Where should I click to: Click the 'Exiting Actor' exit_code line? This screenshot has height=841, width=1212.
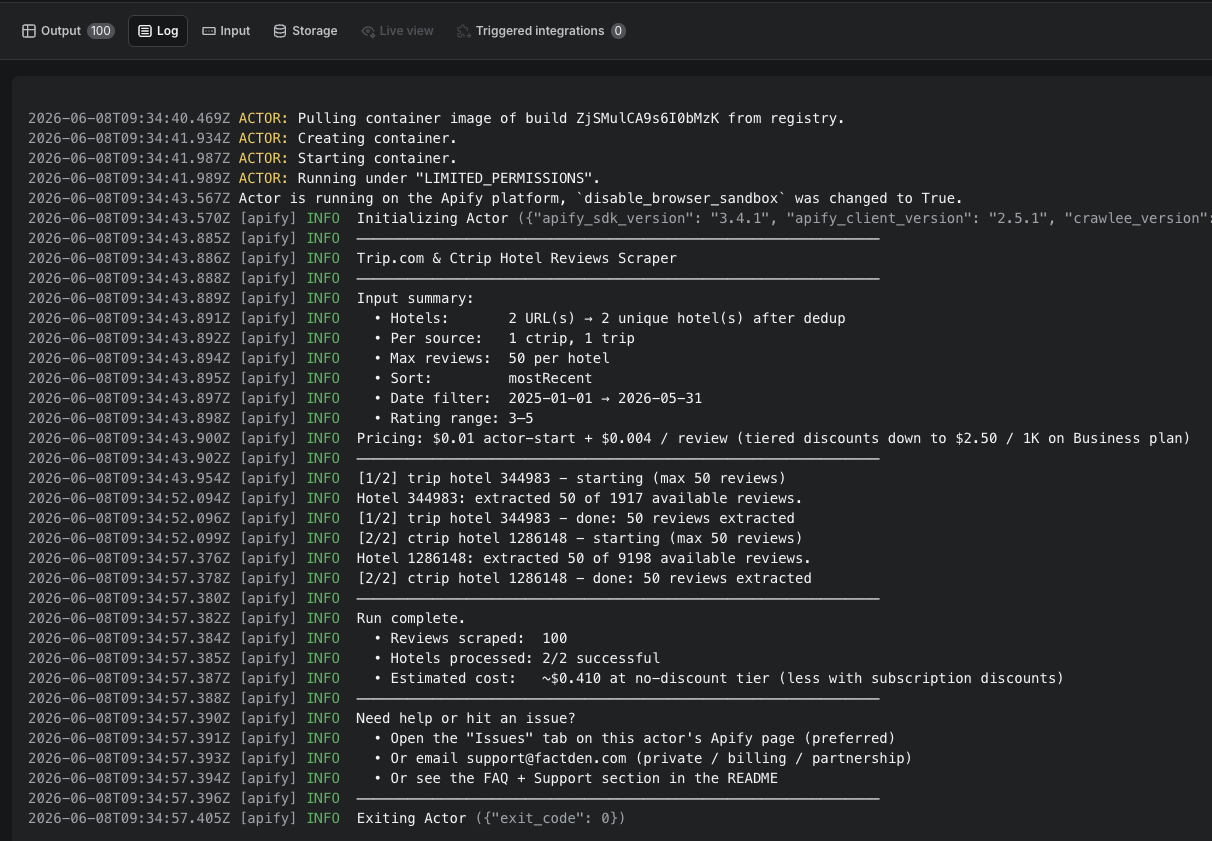(327, 818)
